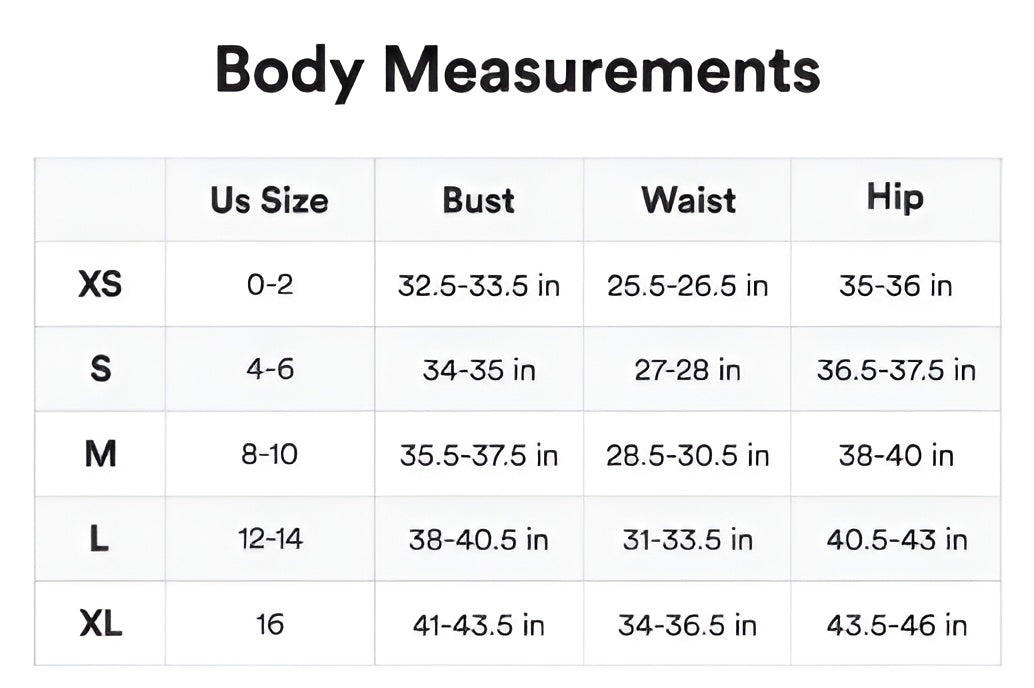The height and width of the screenshot is (688, 1034).
Task: Select the XS row label
Action: coord(100,285)
